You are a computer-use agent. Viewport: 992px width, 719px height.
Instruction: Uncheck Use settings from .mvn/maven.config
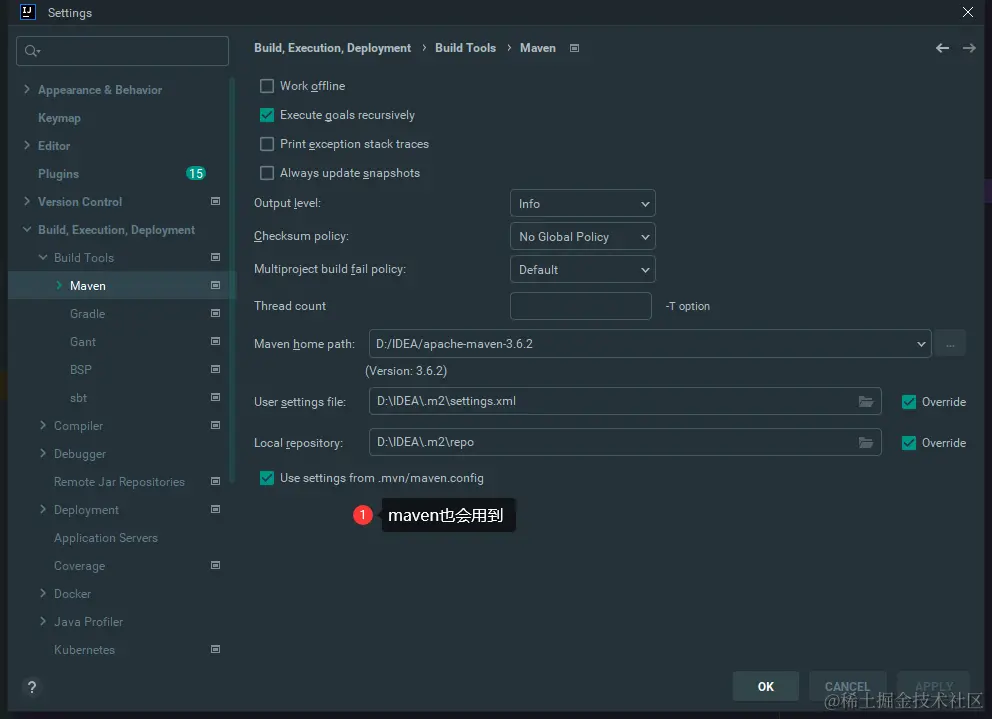click(267, 478)
